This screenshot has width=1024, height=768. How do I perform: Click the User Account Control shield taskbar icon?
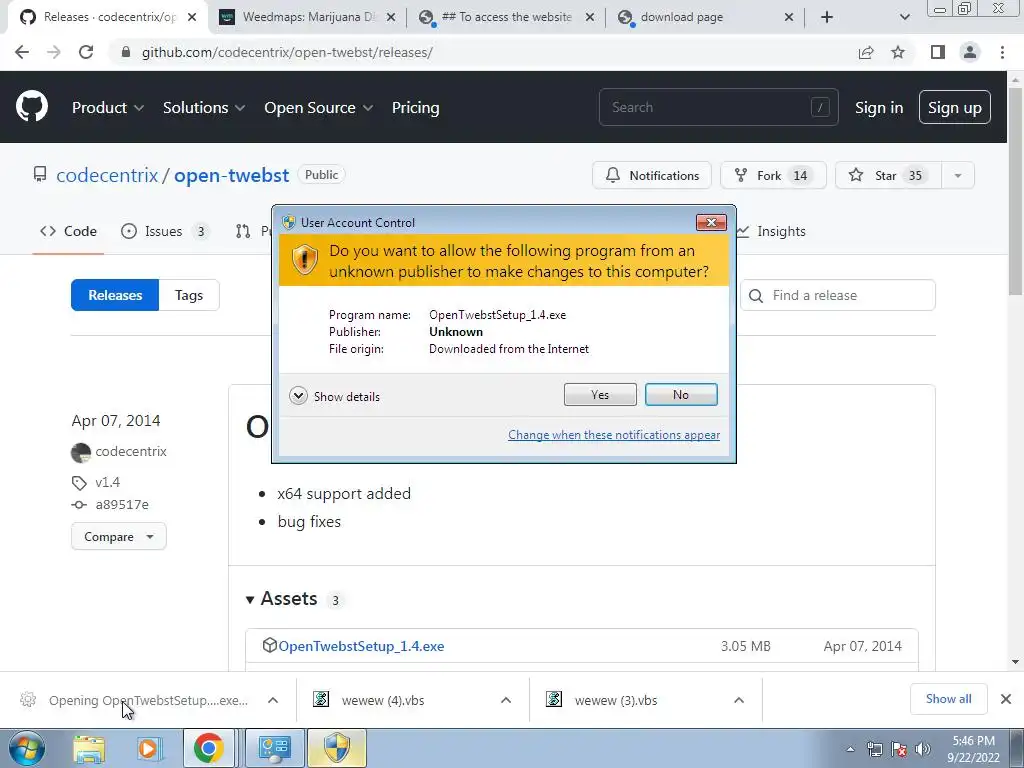337,748
